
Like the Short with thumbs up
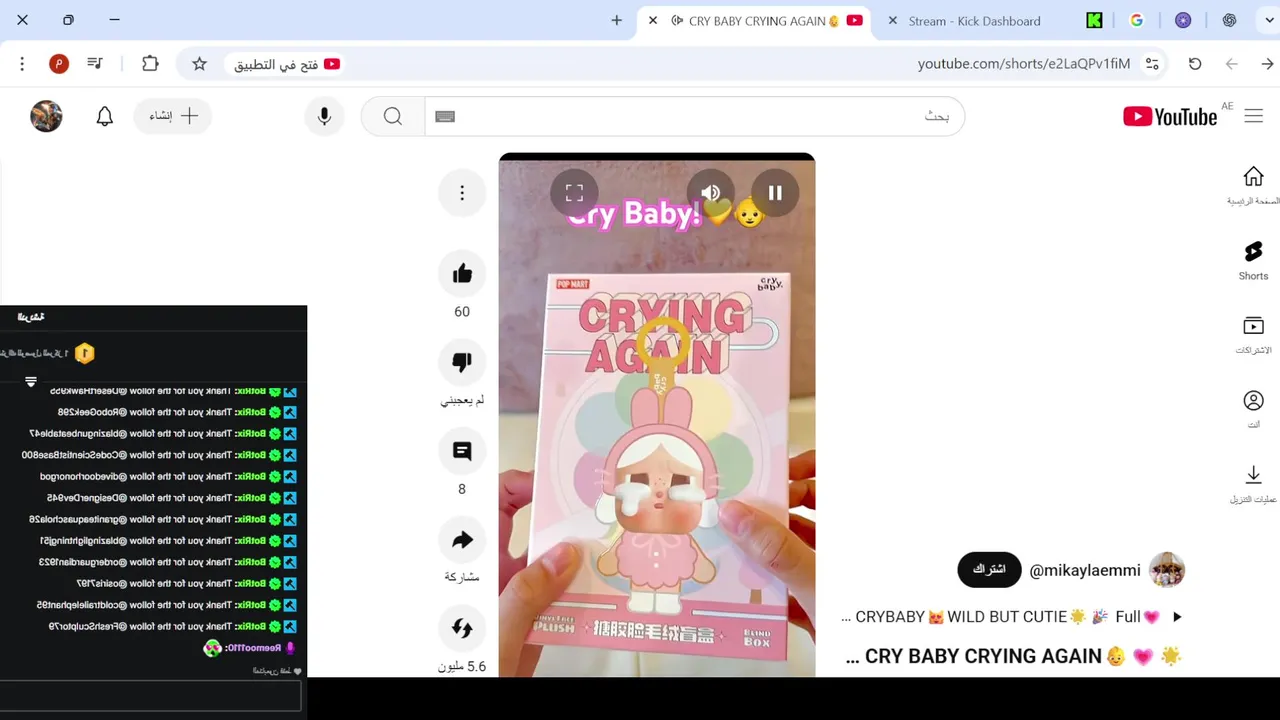coord(462,274)
